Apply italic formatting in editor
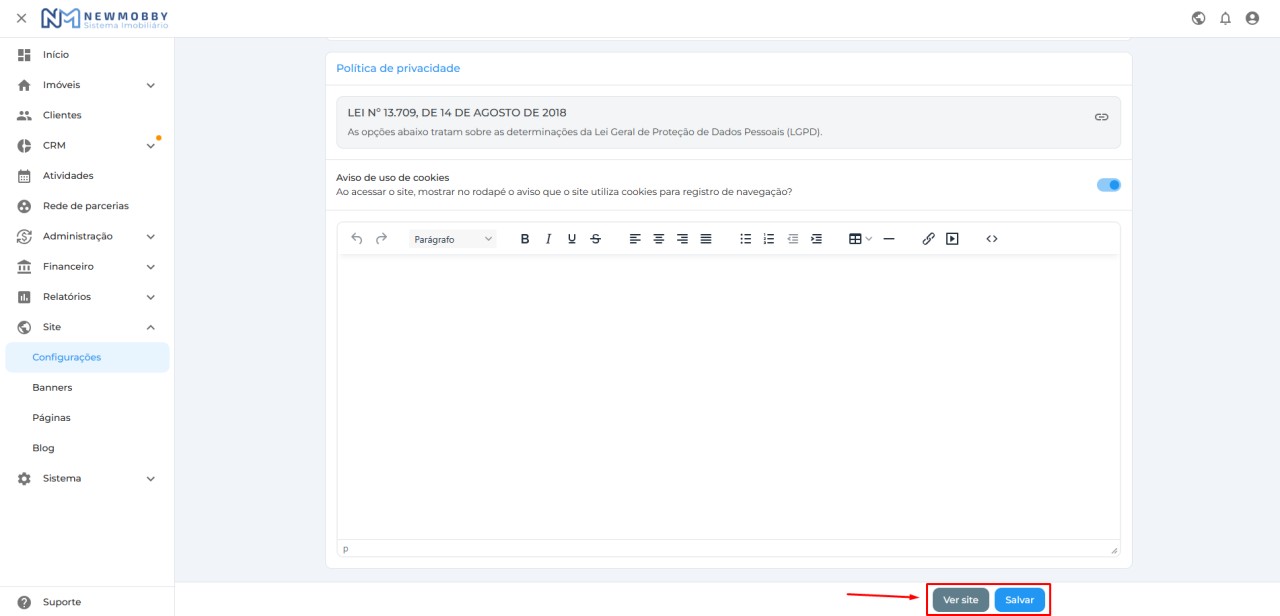Image resolution: width=1280 pixels, height=616 pixels. coord(548,239)
